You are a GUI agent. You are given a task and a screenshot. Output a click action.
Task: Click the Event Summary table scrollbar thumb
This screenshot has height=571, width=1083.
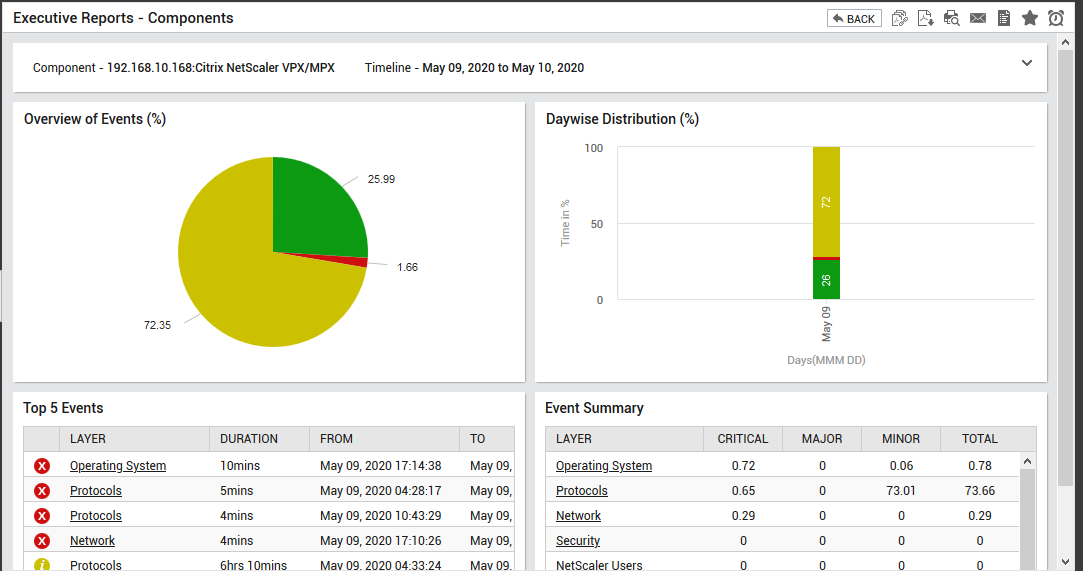coord(1027,518)
